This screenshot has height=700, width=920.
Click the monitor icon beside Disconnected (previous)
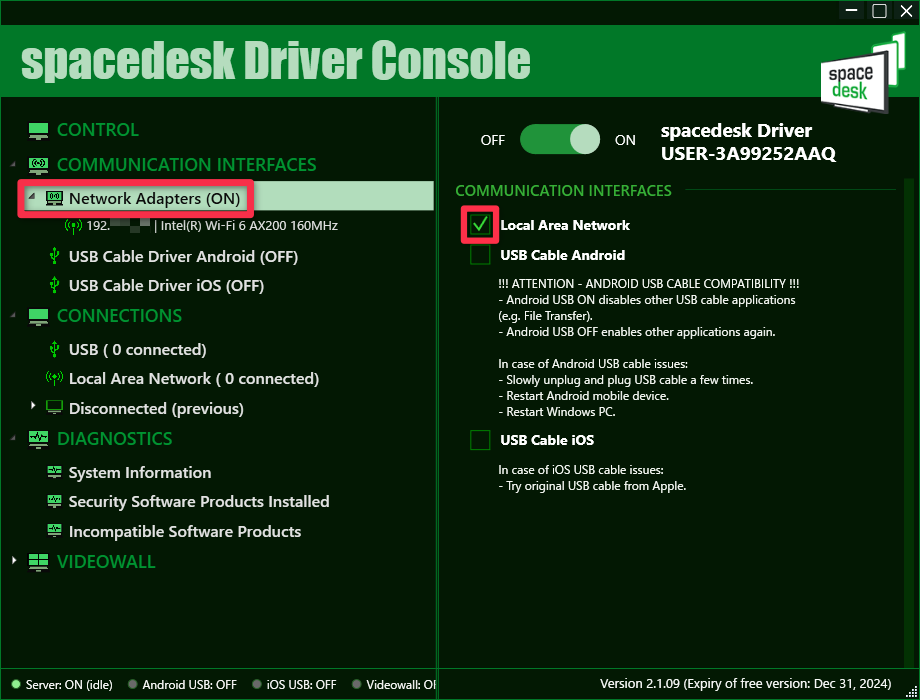tap(55, 407)
